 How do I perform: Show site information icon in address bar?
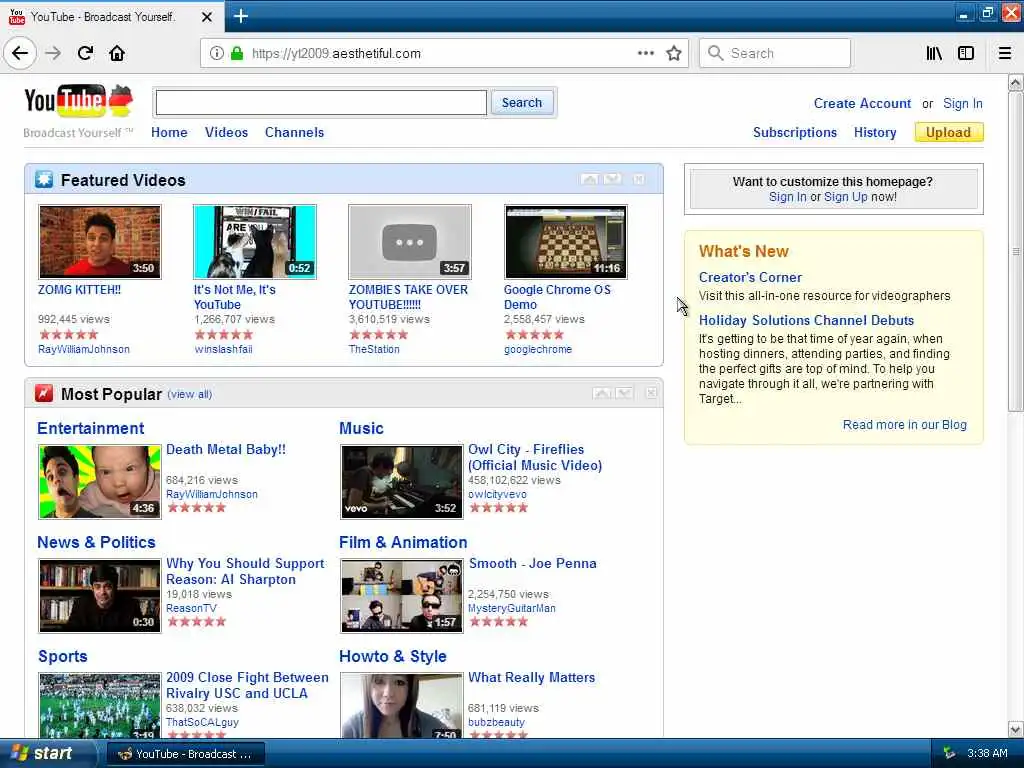(x=216, y=53)
